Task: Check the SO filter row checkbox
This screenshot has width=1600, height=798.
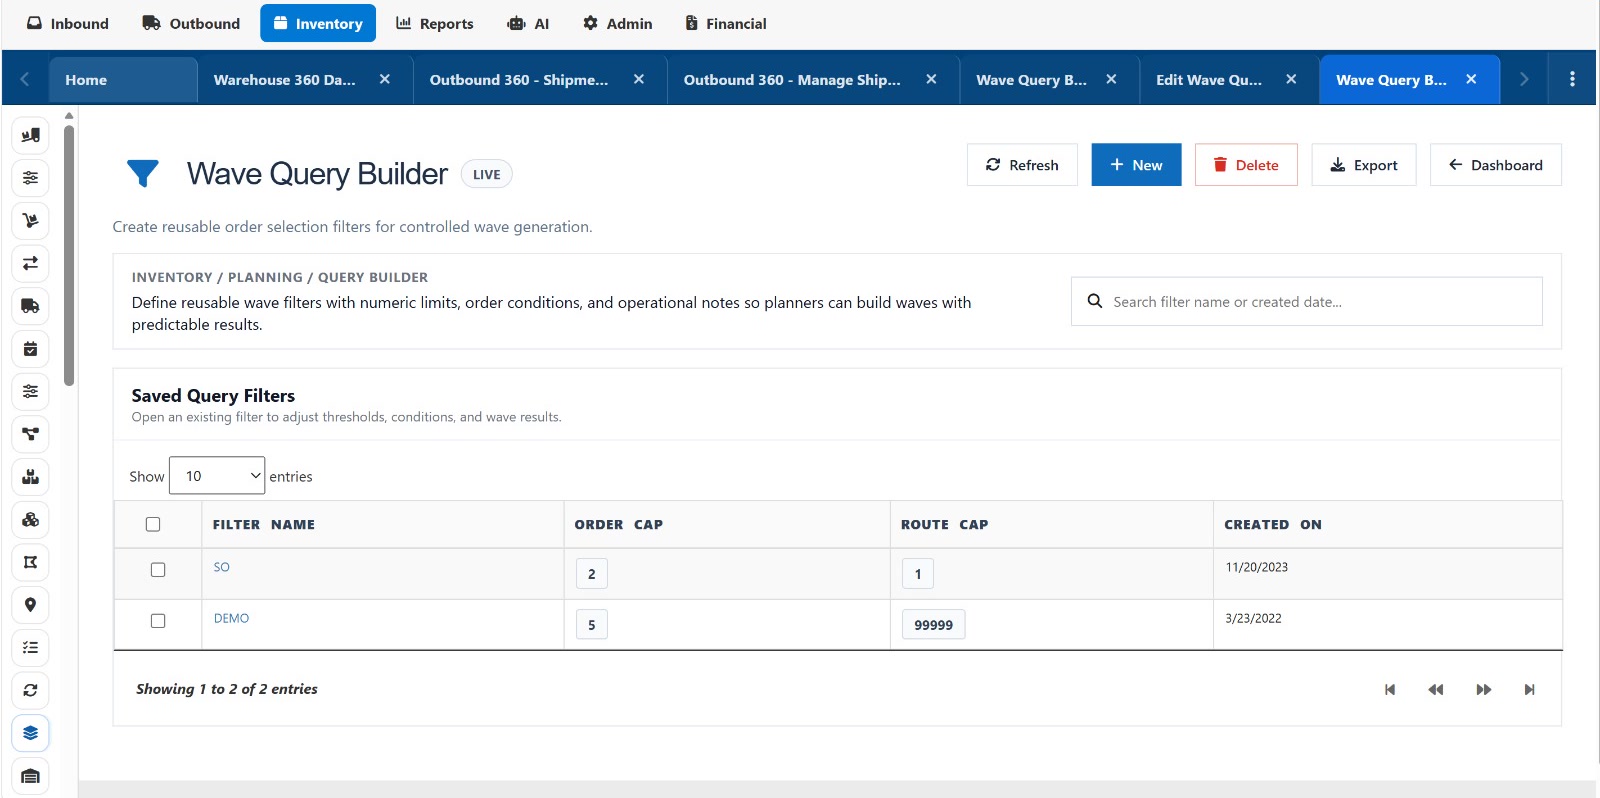Action: 158,570
